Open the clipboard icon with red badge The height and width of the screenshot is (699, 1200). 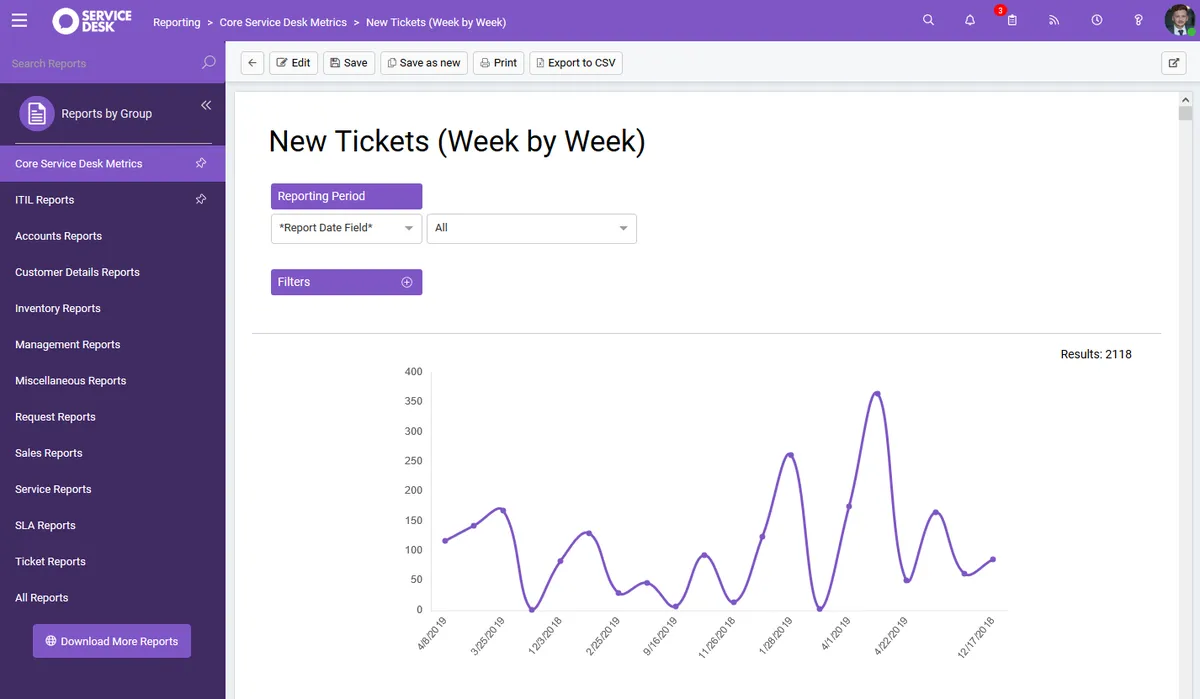pos(1012,20)
